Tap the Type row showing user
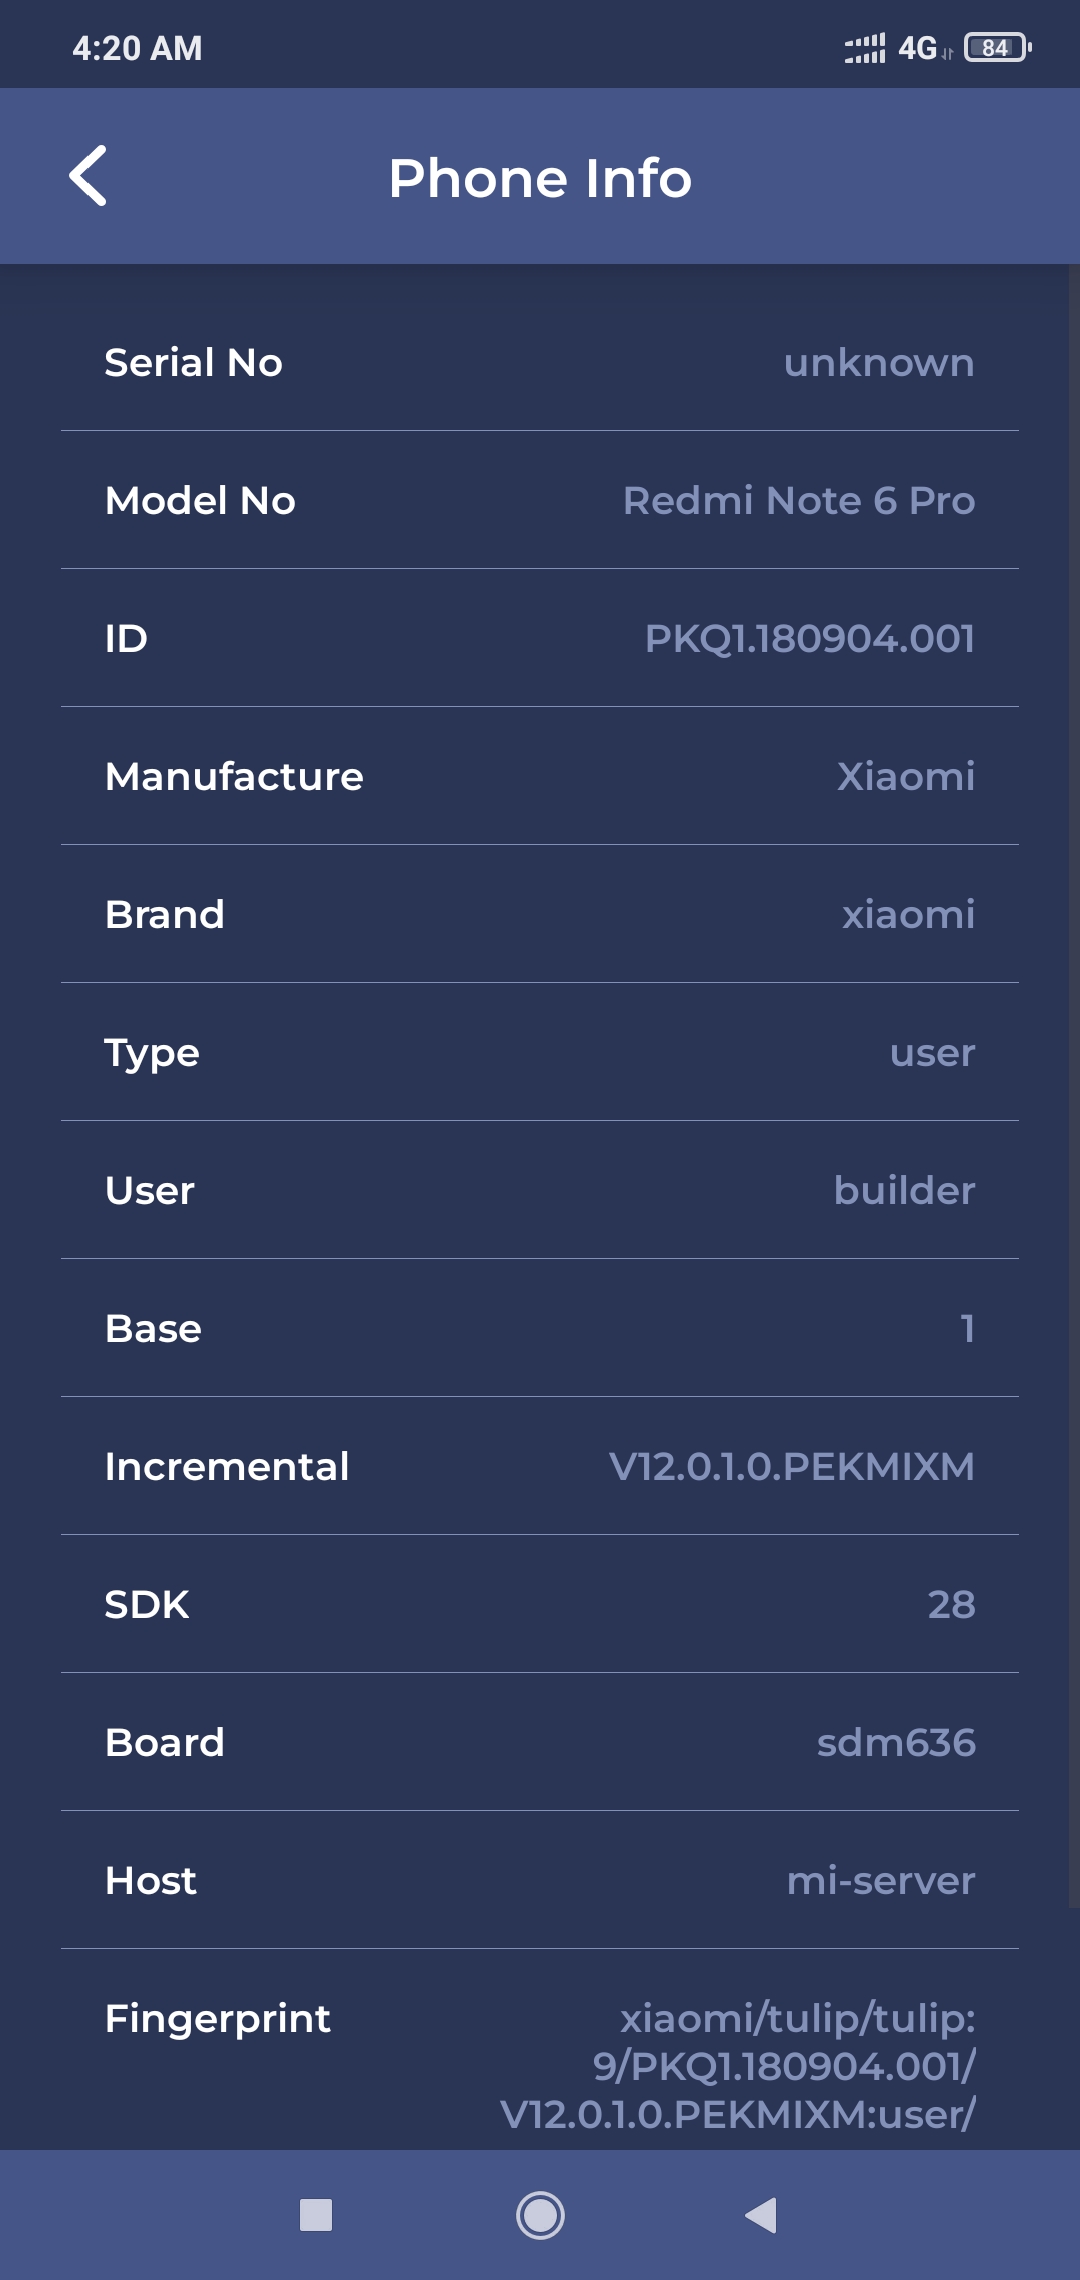The height and width of the screenshot is (2280, 1080). 540,1052
